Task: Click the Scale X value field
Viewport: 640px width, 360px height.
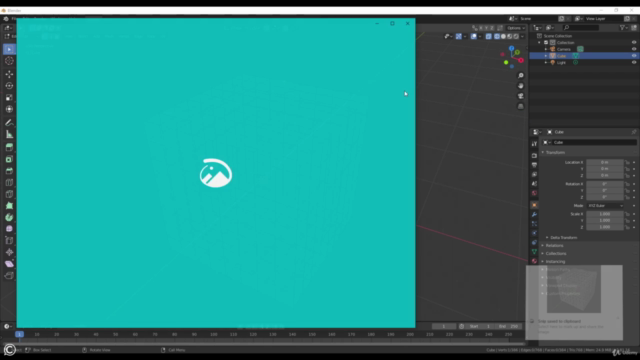Action: (605, 214)
